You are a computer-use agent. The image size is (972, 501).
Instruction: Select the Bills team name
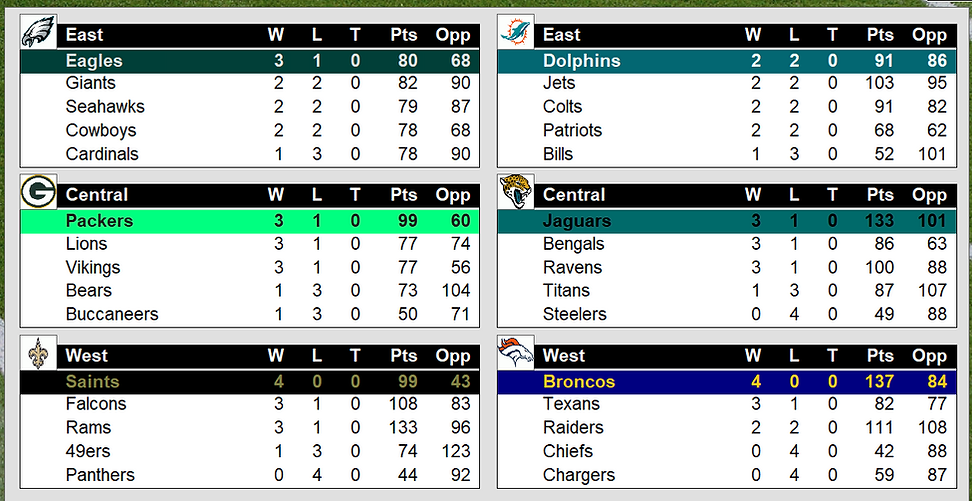pyautogui.click(x=558, y=154)
